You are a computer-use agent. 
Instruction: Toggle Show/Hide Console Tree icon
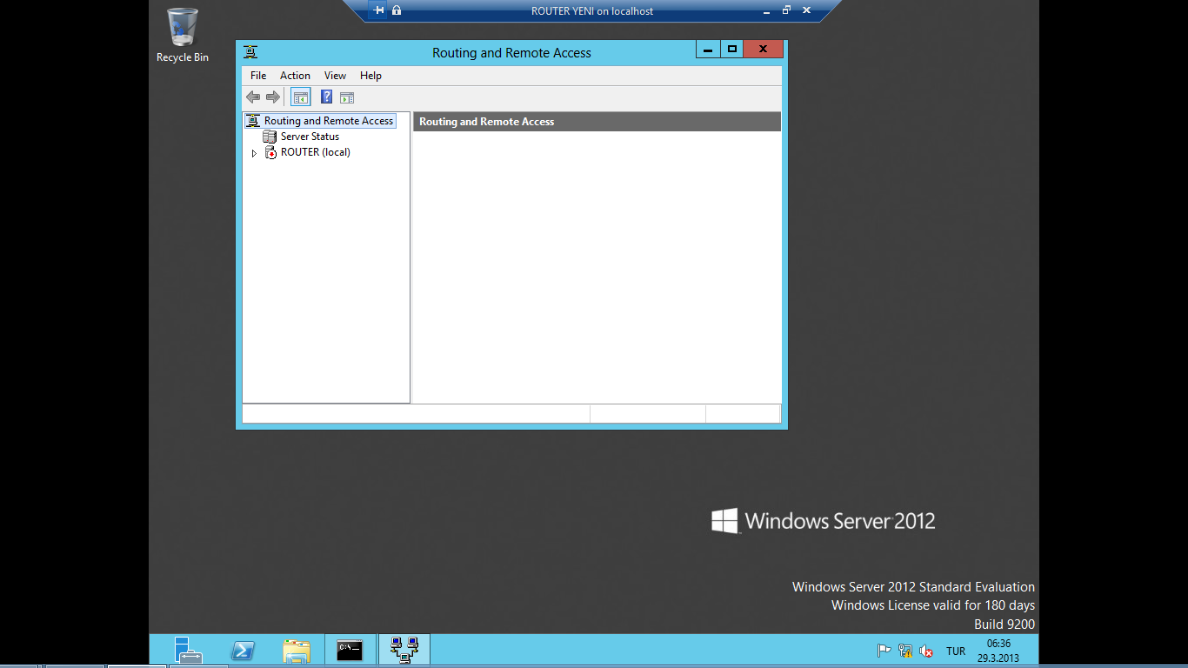301,97
